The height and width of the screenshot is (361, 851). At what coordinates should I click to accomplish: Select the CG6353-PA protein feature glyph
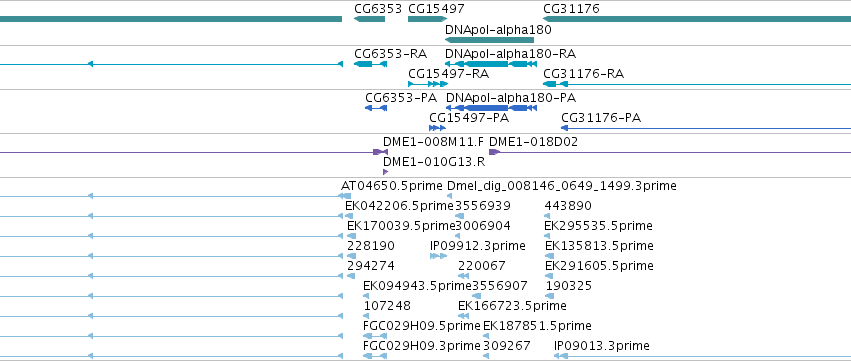click(x=376, y=108)
